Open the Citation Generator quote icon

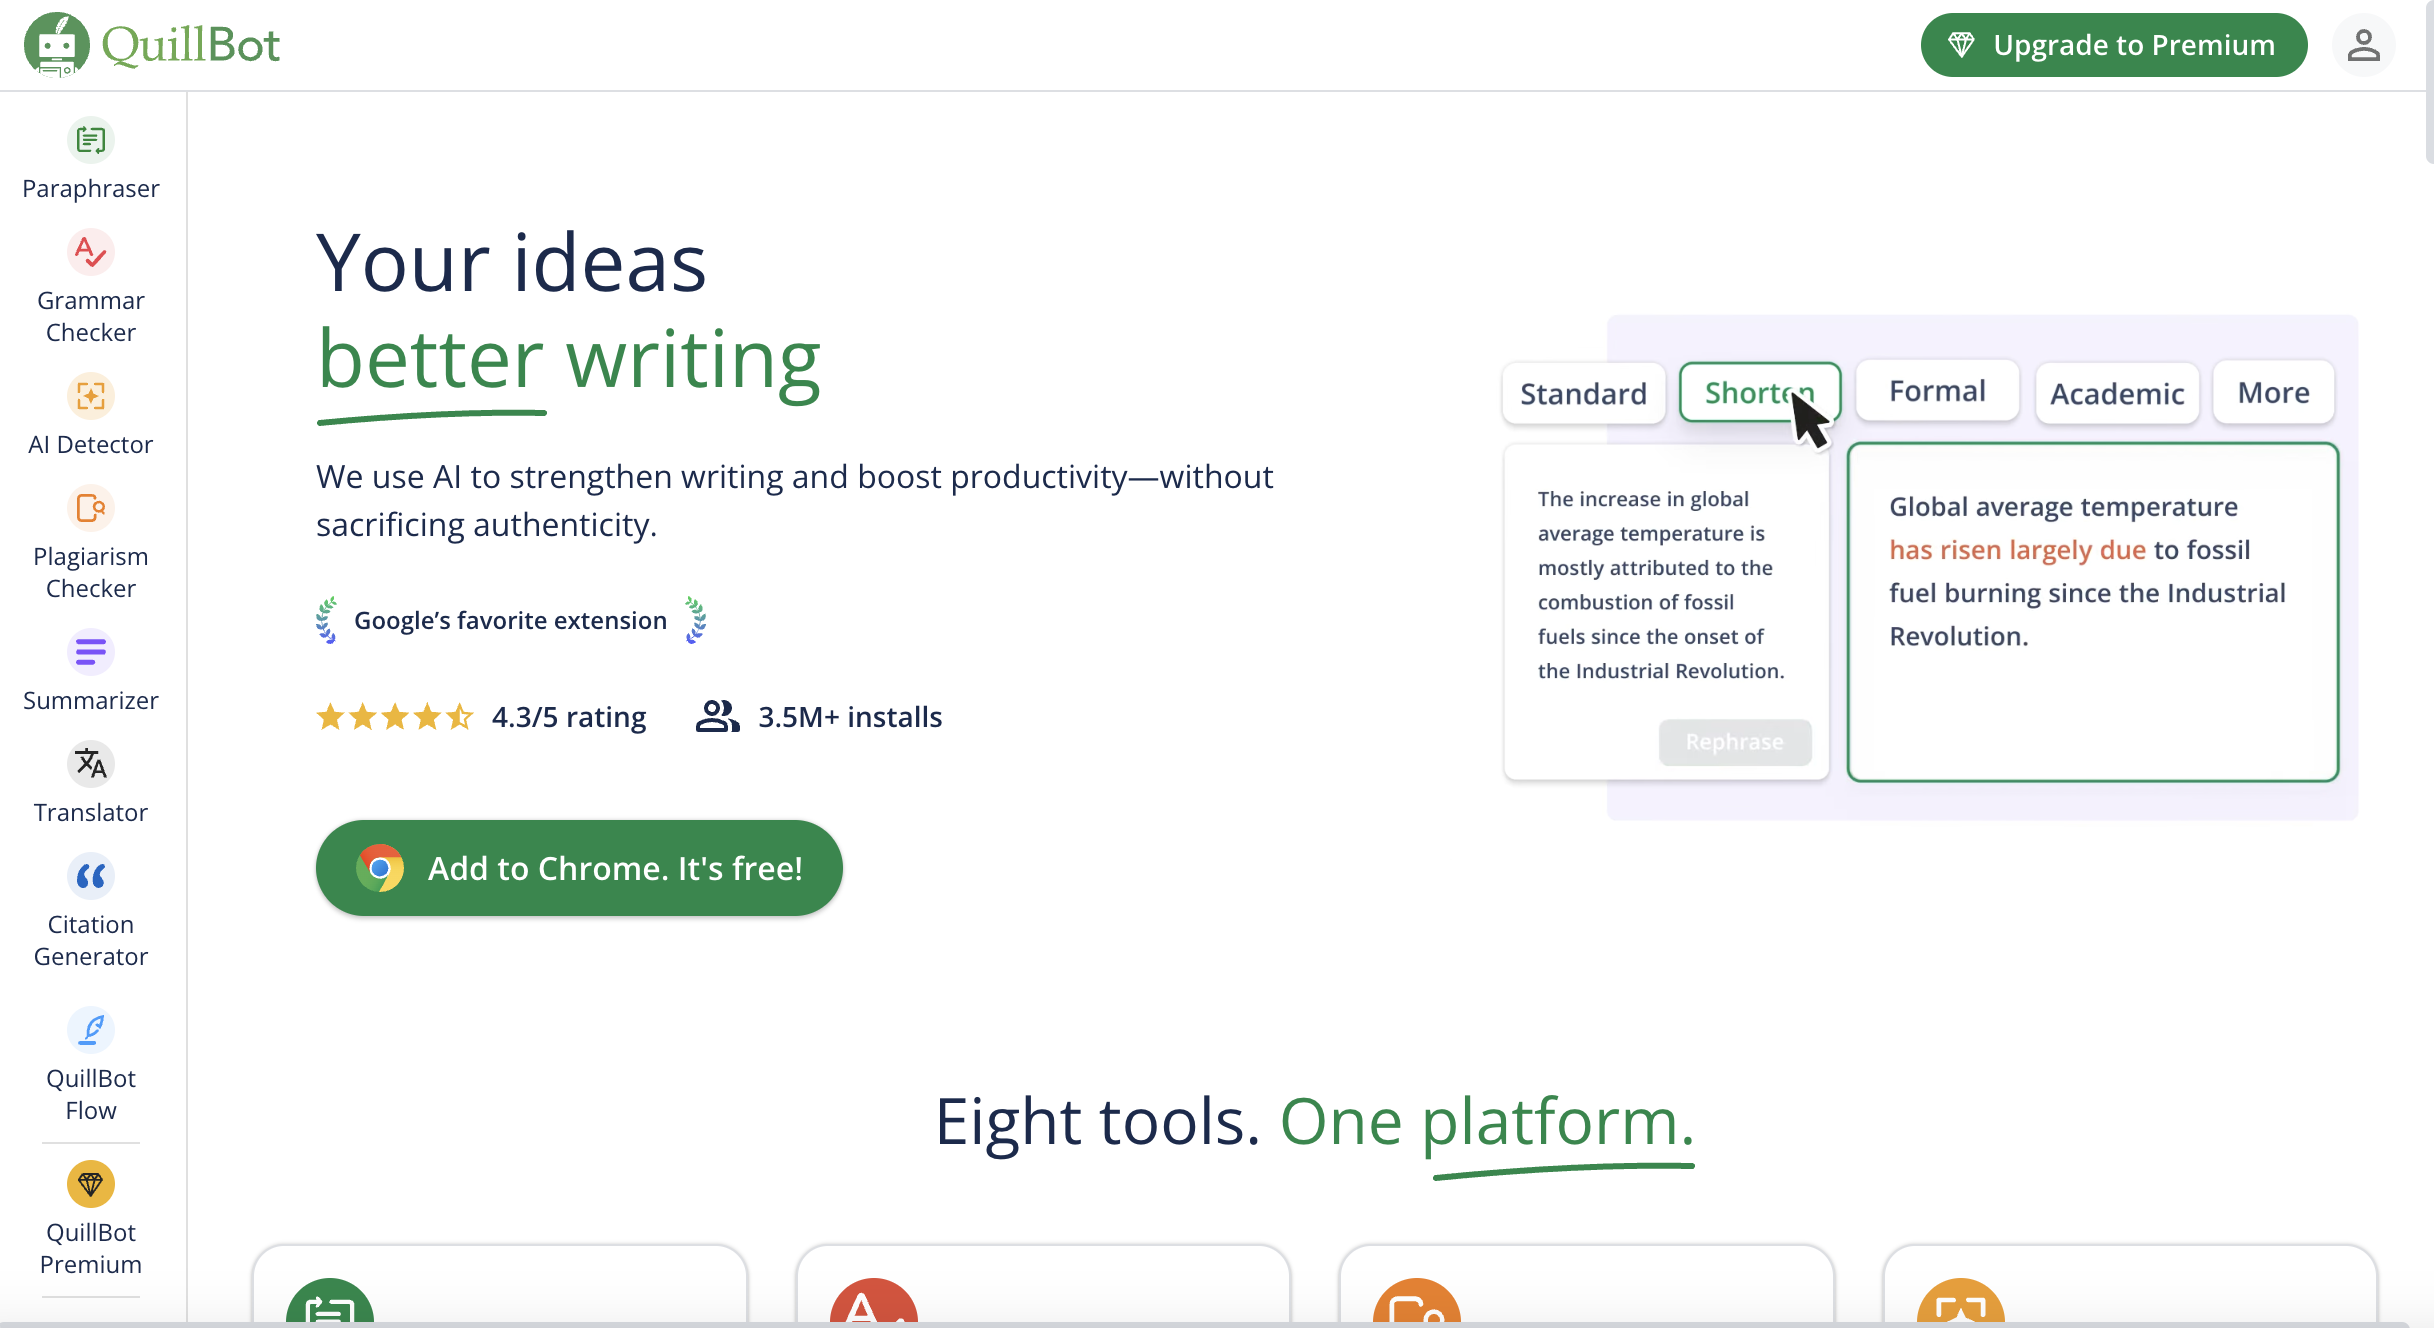pos(91,876)
